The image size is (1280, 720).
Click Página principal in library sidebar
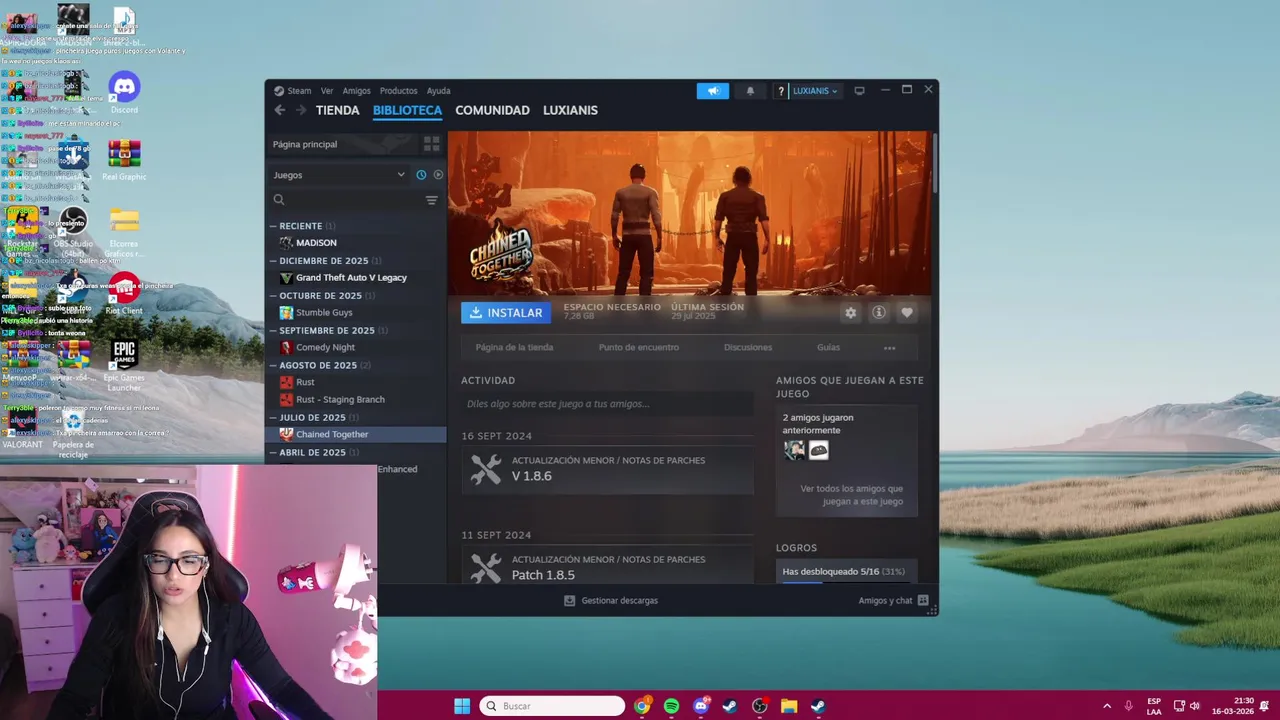tap(305, 144)
